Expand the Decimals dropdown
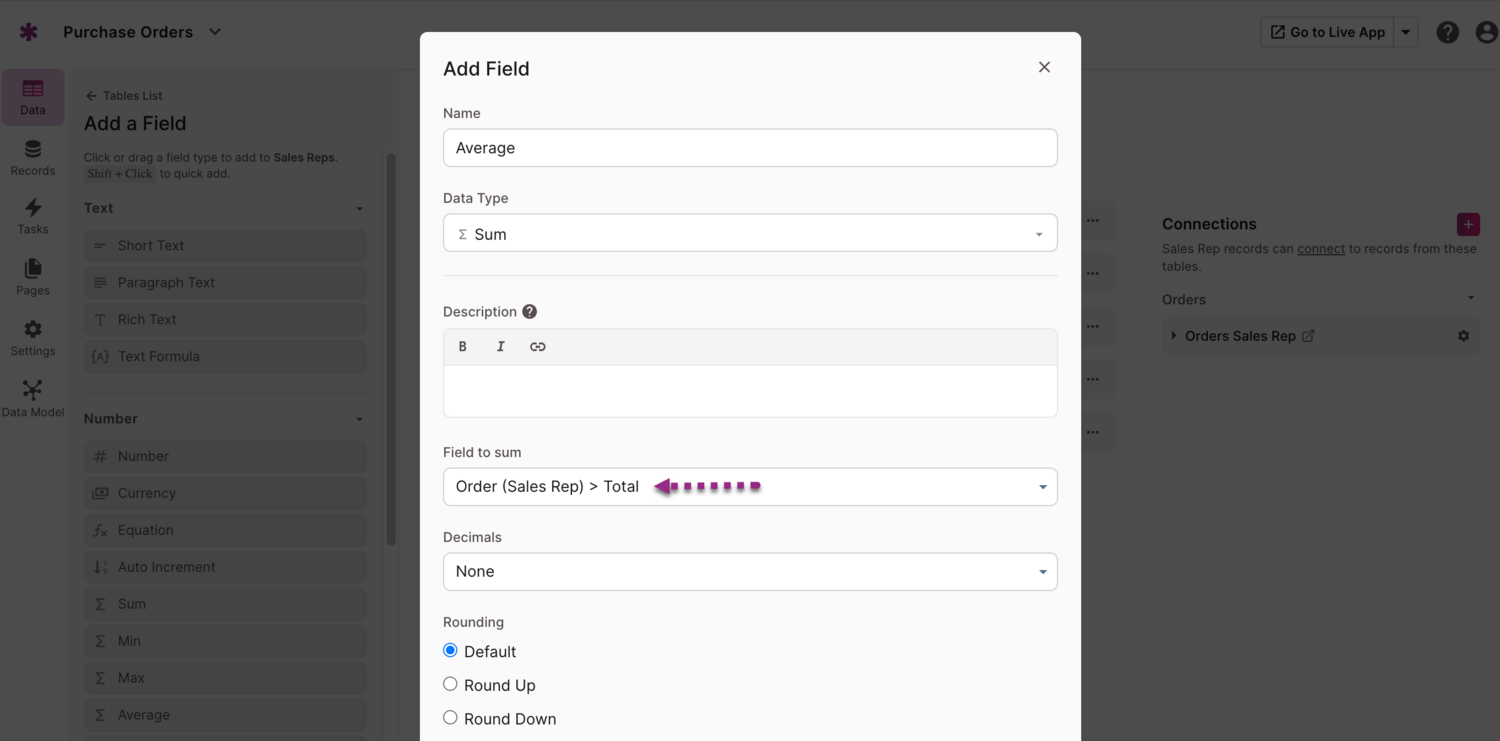 click(x=750, y=572)
